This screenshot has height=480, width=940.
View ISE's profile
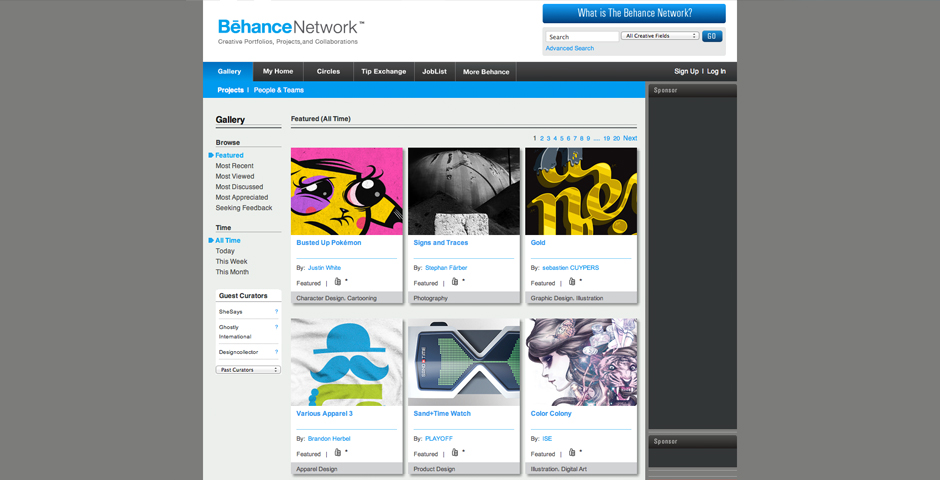(547, 439)
